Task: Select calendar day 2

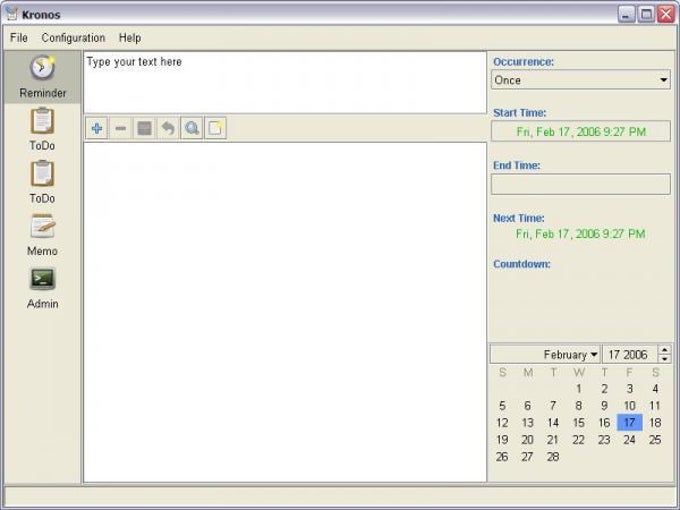Action: 604,389
